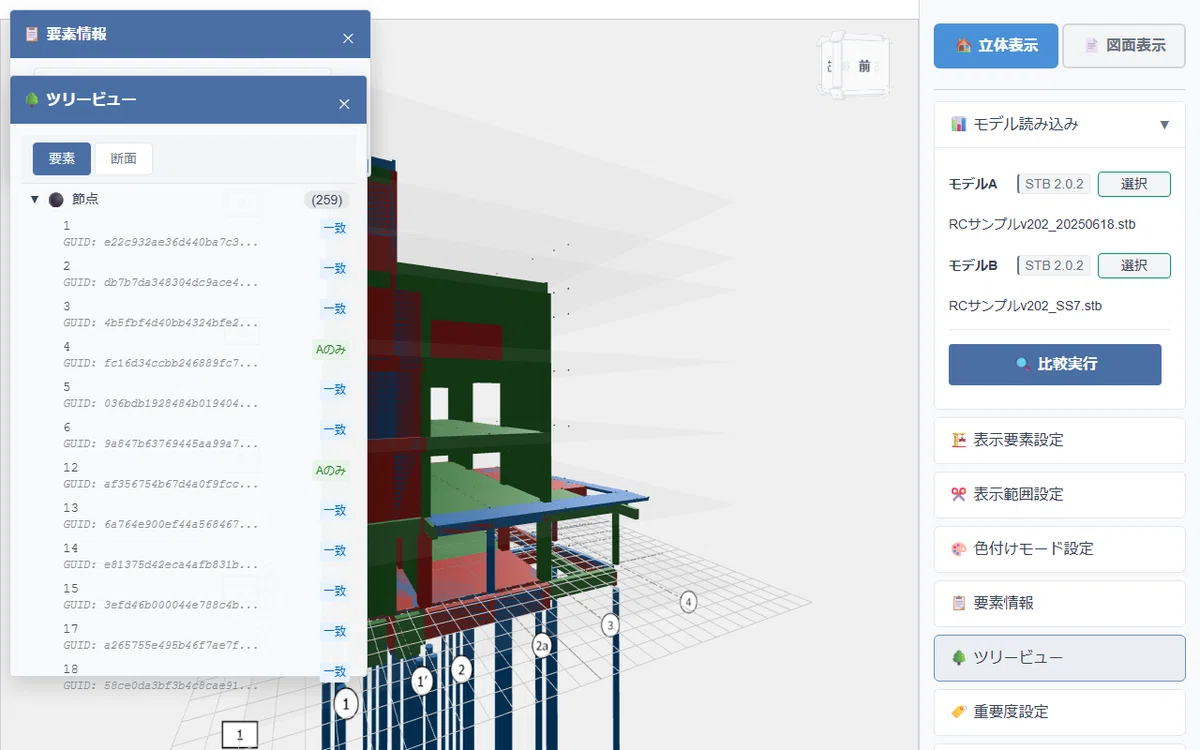The image size is (1200, 750).
Task: Click the Aのみ badge on node 12
Action: pos(330,470)
